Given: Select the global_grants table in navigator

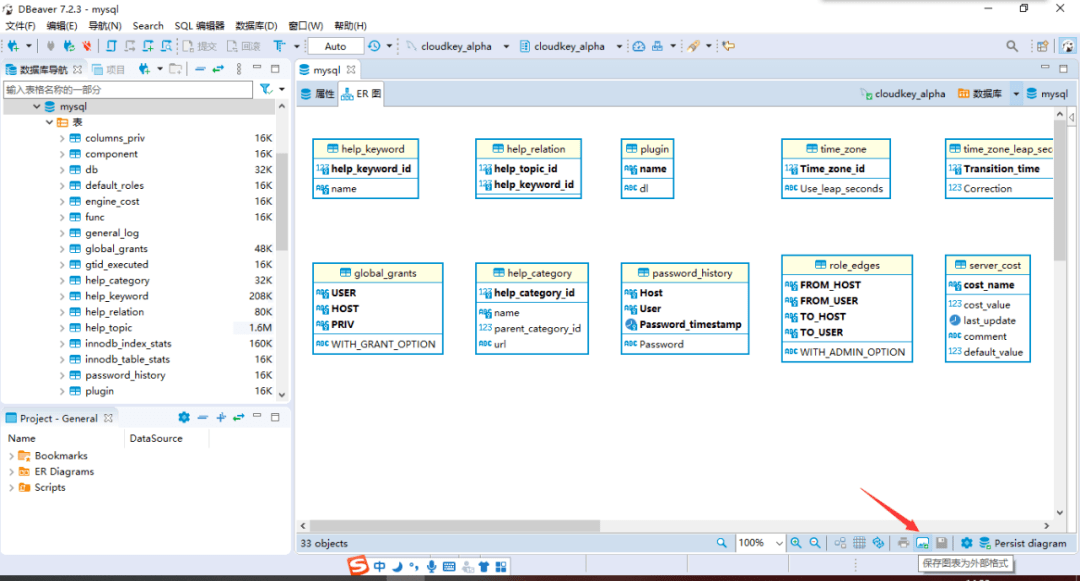Looking at the screenshot, I should click(116, 249).
